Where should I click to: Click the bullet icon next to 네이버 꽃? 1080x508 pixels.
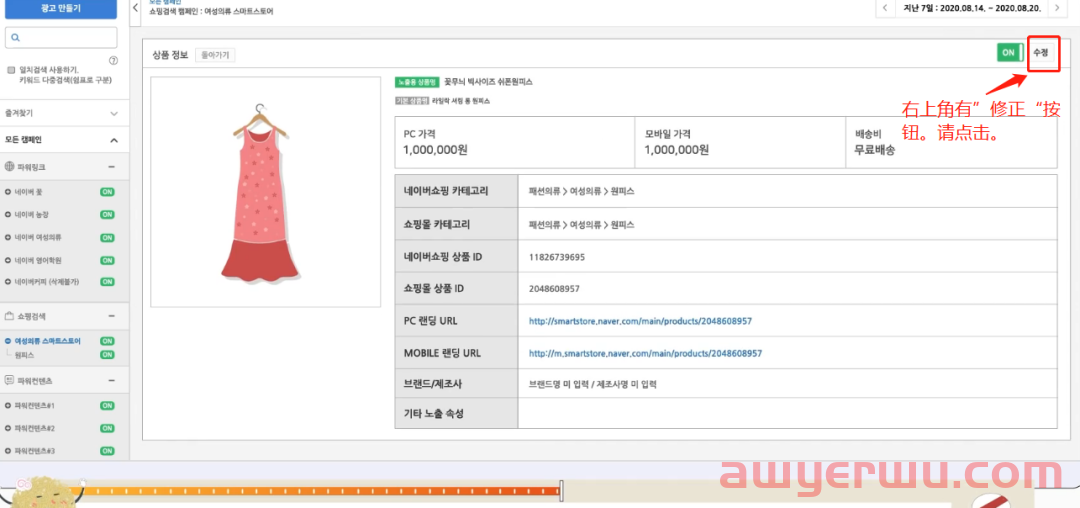pyautogui.click(x=8, y=192)
